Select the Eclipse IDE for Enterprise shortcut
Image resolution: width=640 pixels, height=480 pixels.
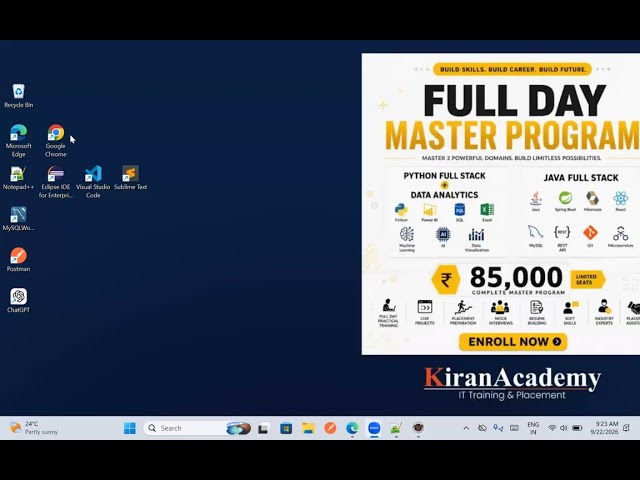[x=56, y=182]
